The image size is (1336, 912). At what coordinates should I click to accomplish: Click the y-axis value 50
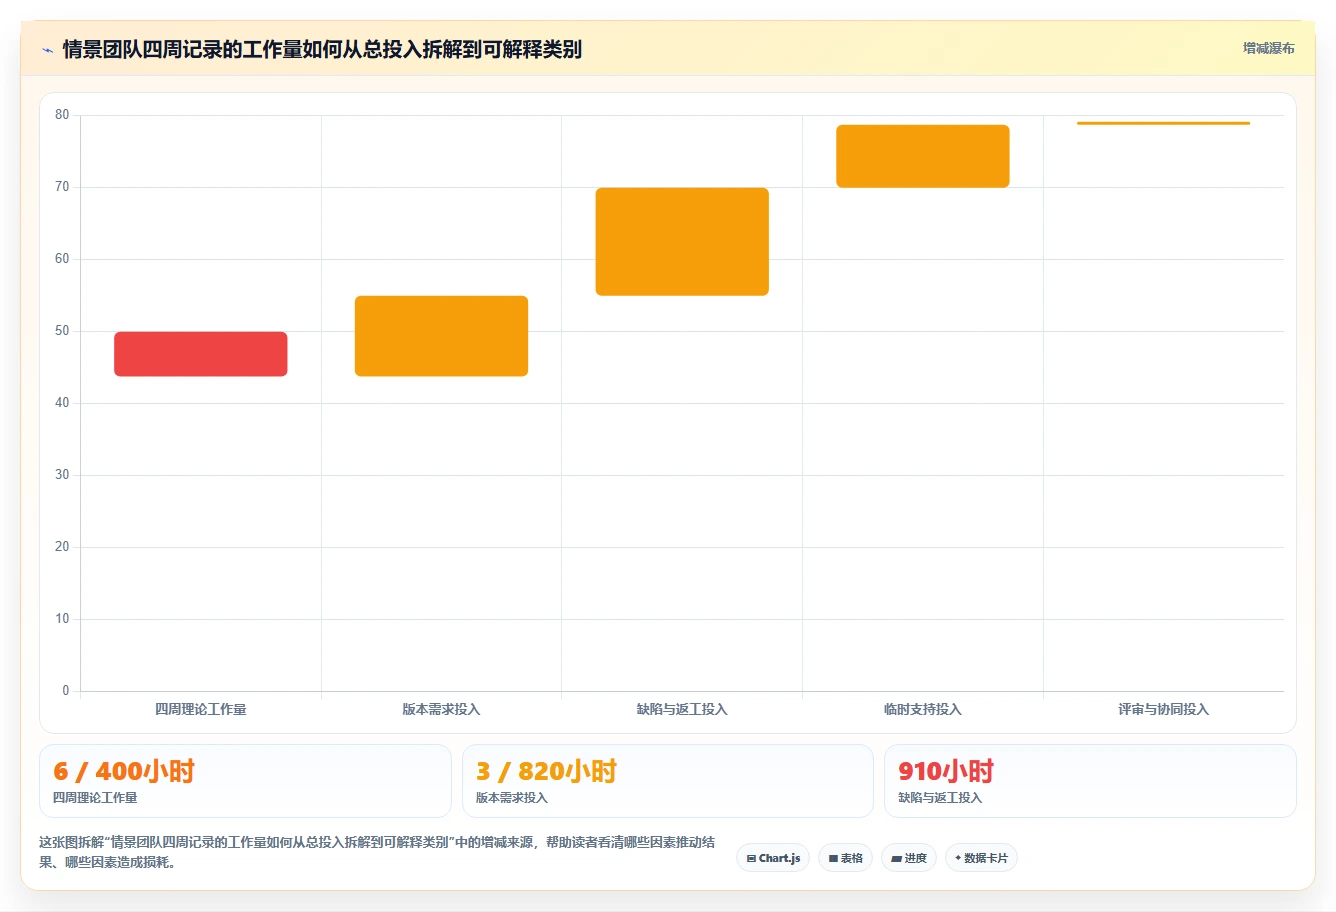62,331
